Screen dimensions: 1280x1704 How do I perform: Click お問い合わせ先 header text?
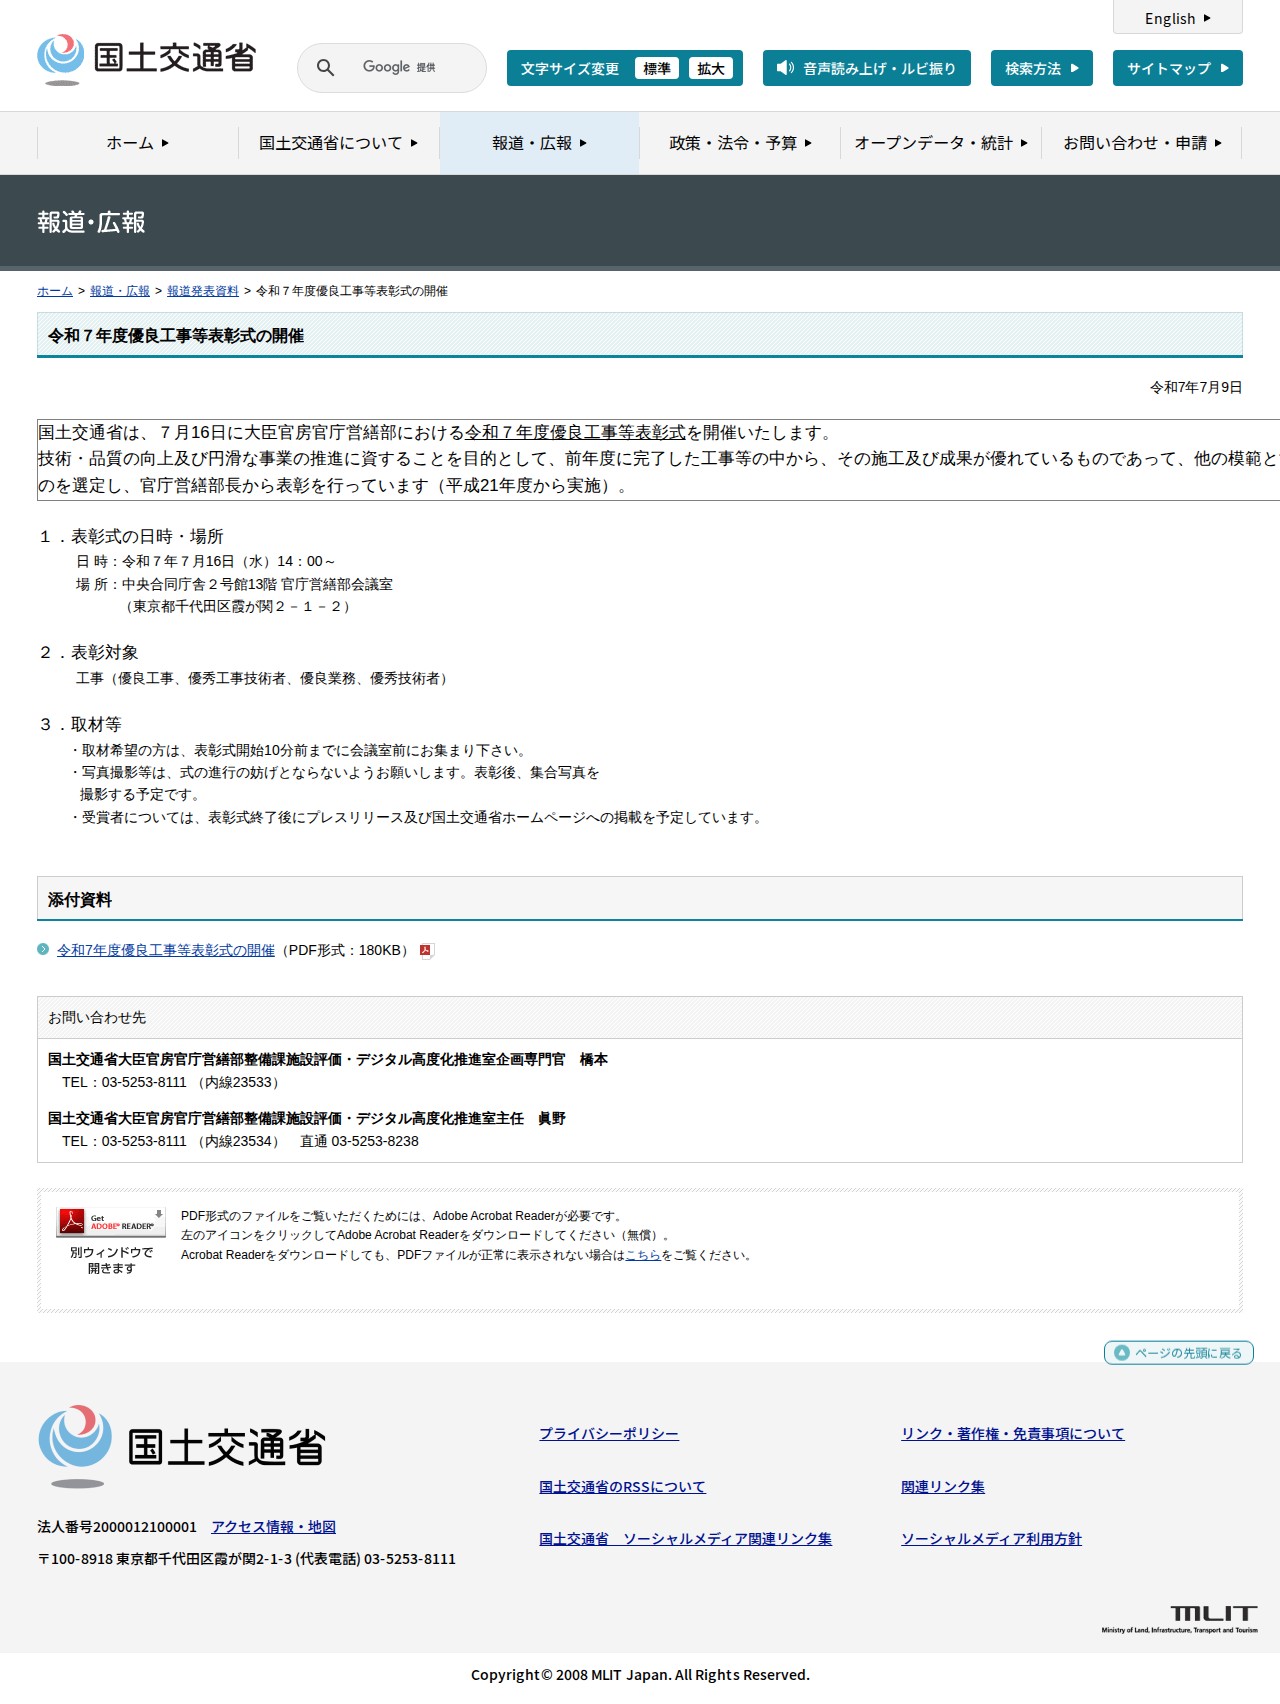[x=97, y=1017]
